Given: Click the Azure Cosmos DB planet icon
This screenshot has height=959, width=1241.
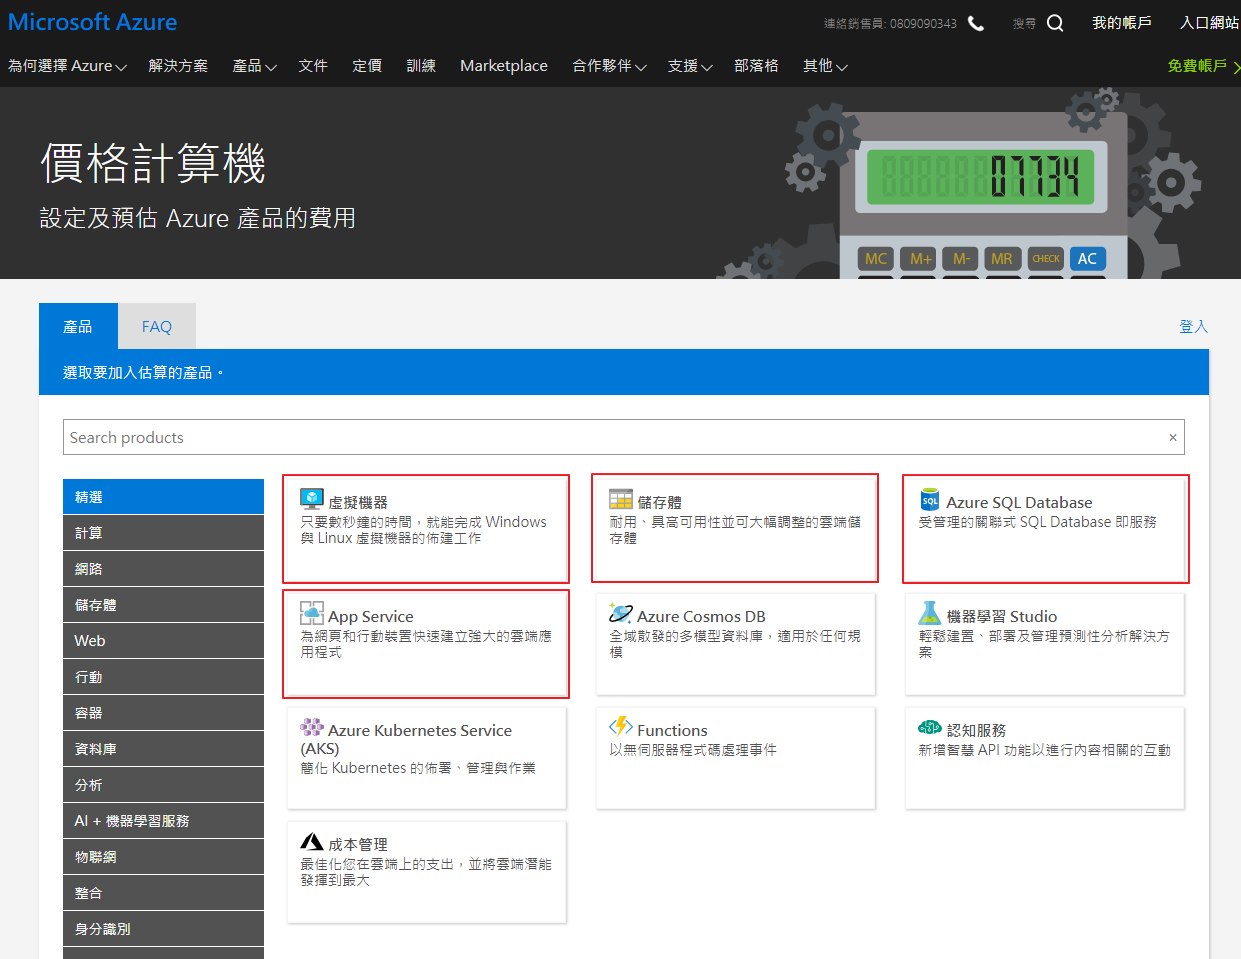Looking at the screenshot, I should click(x=621, y=613).
